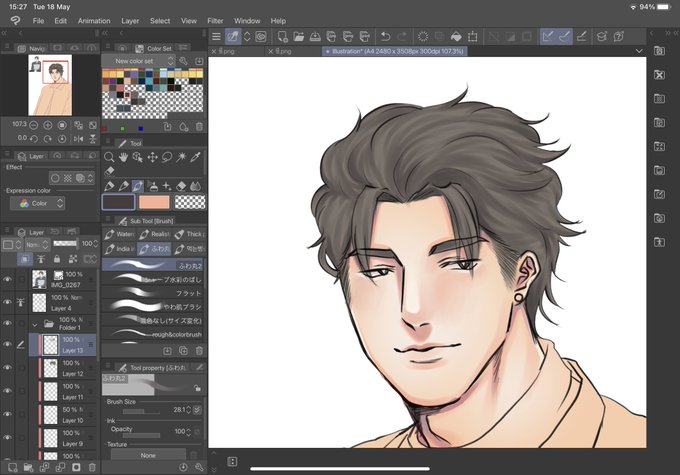Select the Fill bucket tool in toolbar
The height and width of the screenshot is (475, 680).
tap(456, 37)
